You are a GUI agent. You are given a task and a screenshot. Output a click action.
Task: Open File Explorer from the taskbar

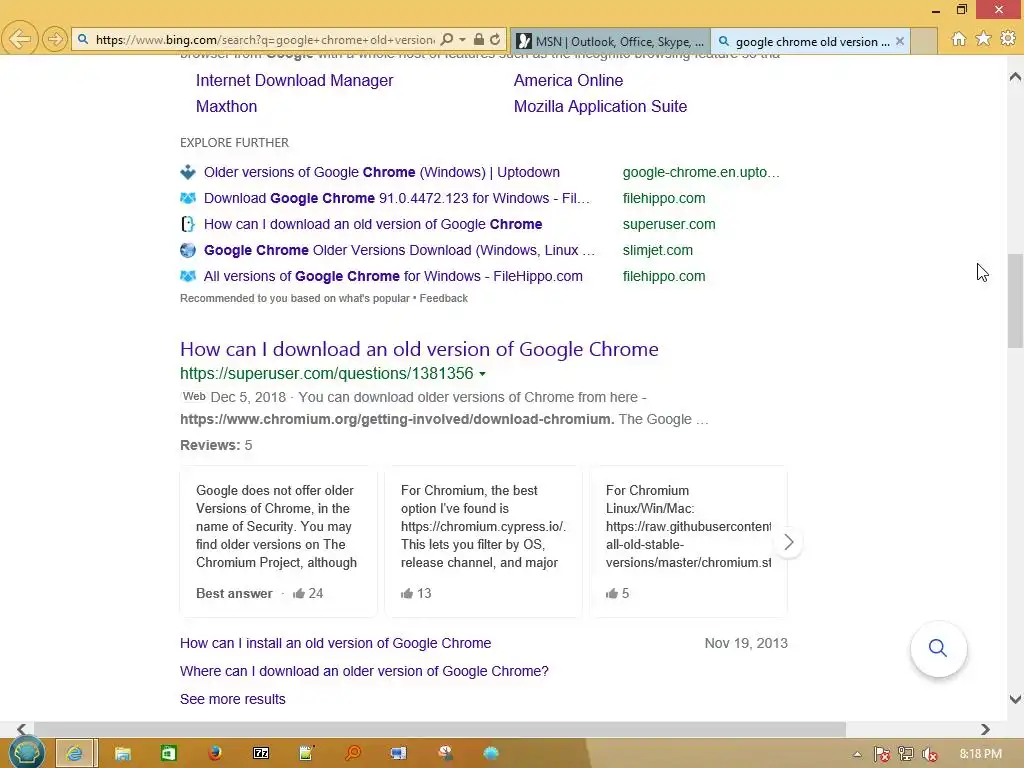(x=123, y=754)
